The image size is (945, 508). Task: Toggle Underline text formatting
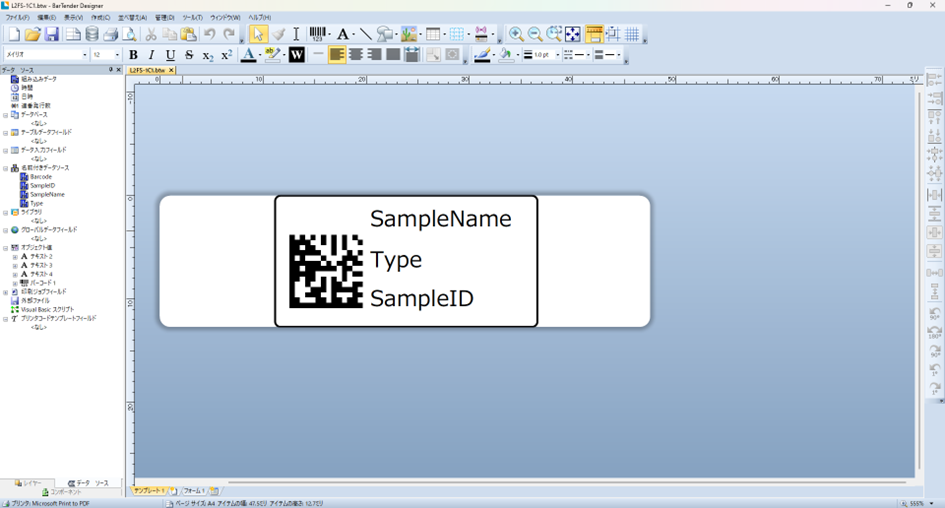[x=170, y=55]
